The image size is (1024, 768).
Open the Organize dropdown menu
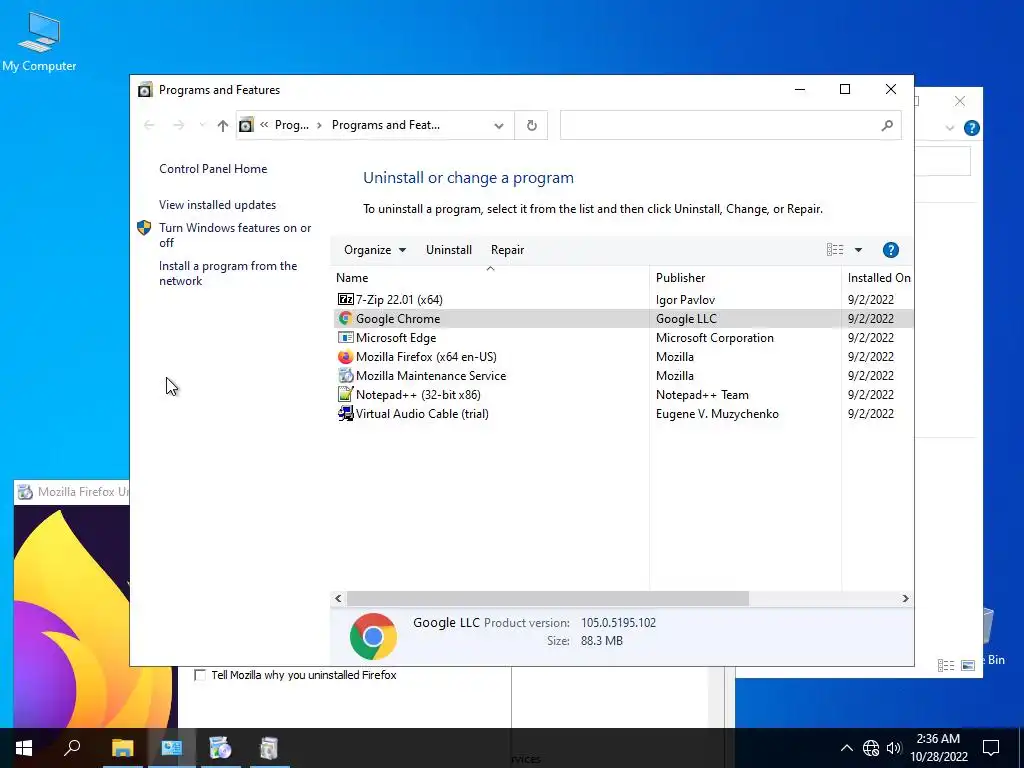coord(375,250)
